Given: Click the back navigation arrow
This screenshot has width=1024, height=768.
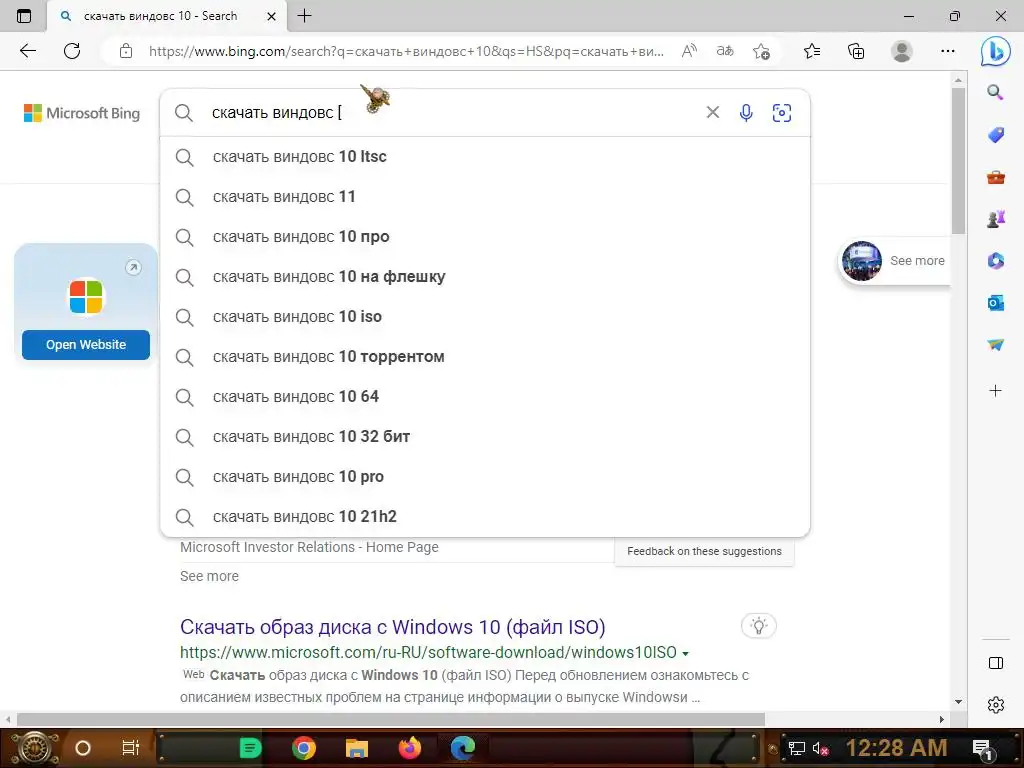Looking at the screenshot, I should [x=27, y=51].
